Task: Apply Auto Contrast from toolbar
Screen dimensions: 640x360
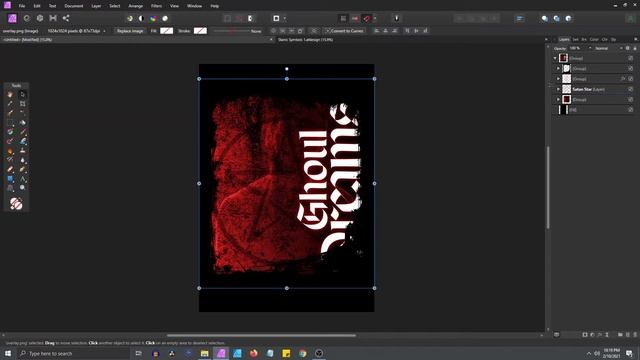Action: pos(141,18)
